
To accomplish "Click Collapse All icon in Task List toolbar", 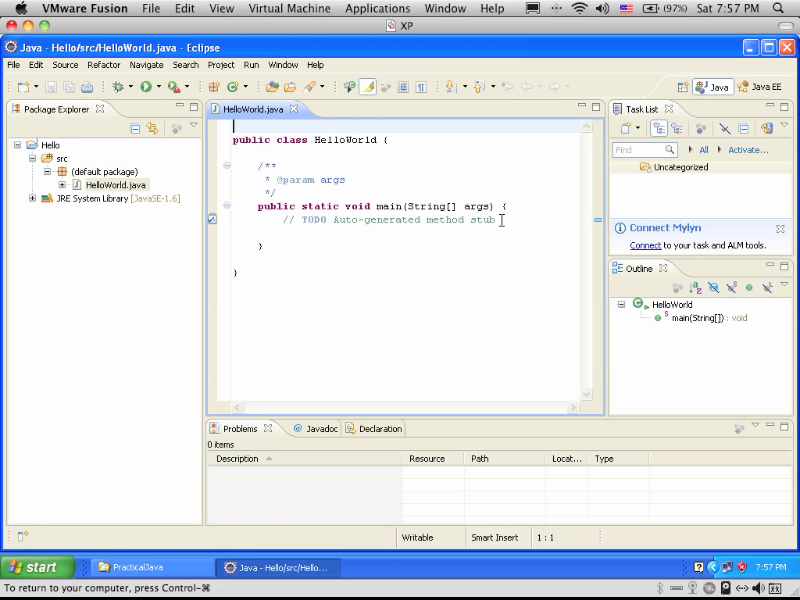I will pyautogui.click(x=743, y=129).
